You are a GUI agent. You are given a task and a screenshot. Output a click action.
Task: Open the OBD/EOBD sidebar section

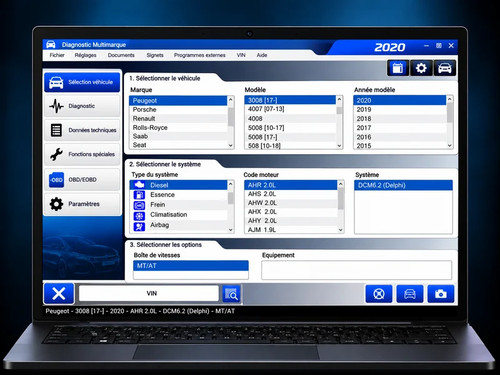click(82, 180)
